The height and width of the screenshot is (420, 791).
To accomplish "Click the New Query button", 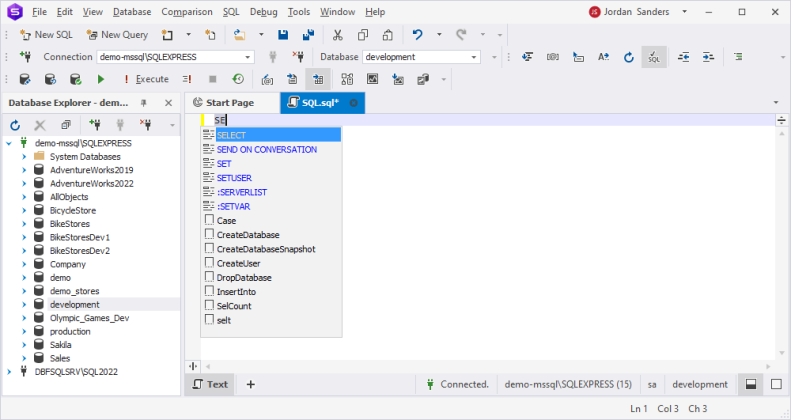I will click(x=120, y=34).
